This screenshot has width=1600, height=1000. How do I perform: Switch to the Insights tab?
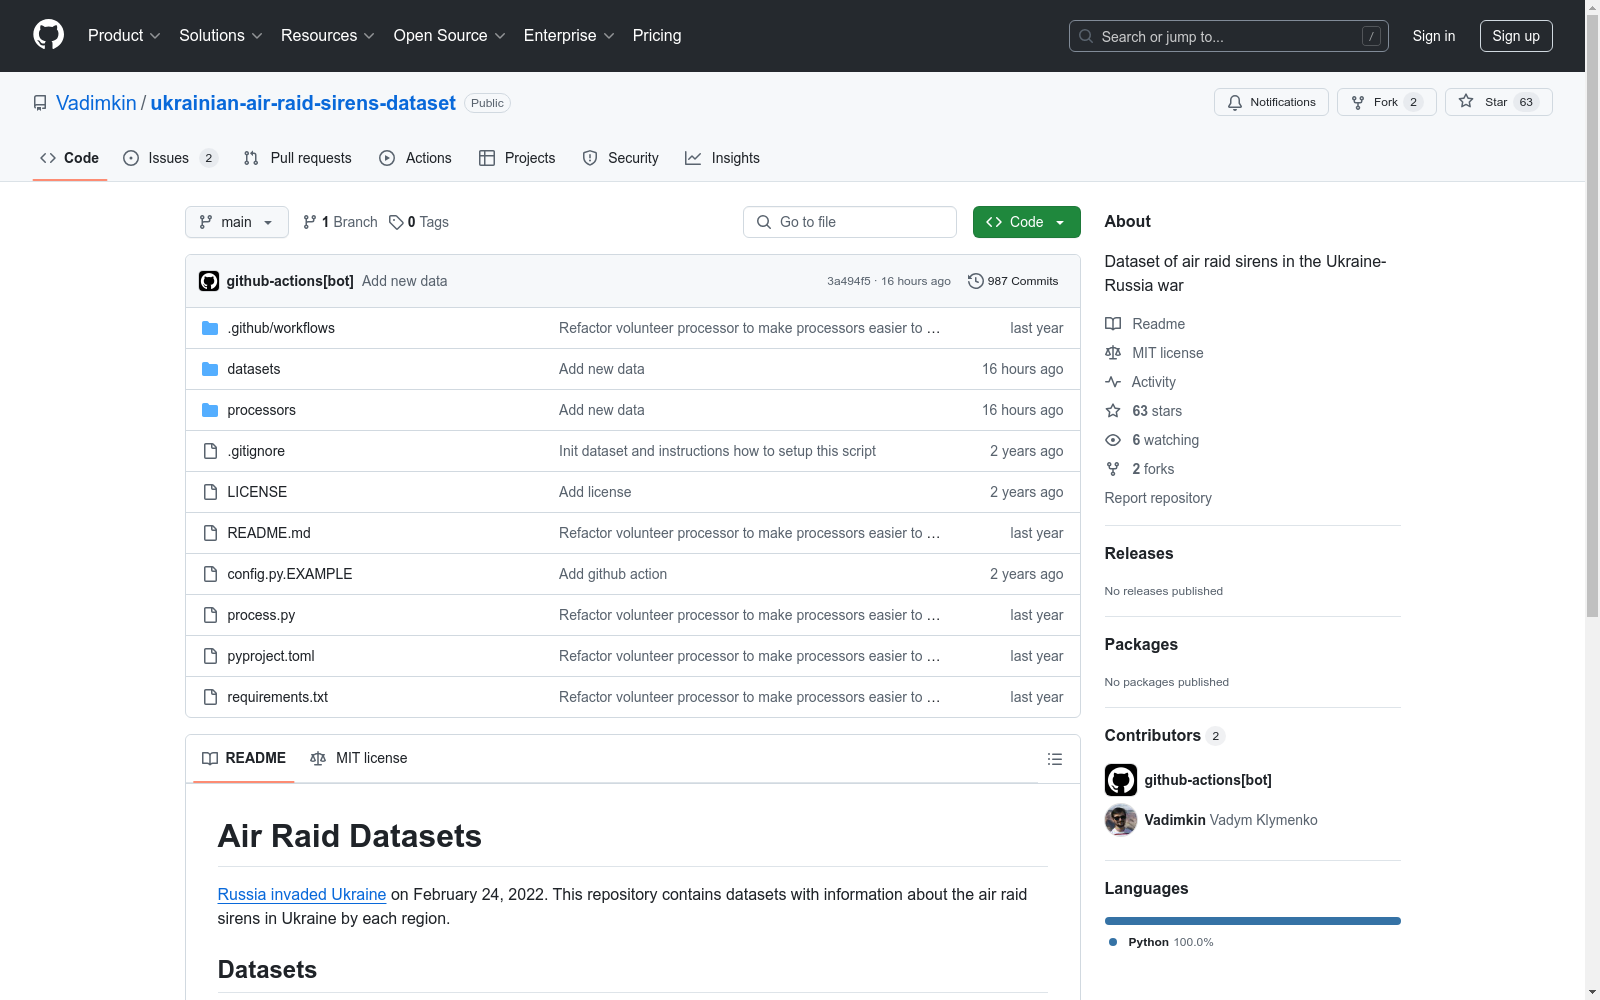(x=723, y=158)
